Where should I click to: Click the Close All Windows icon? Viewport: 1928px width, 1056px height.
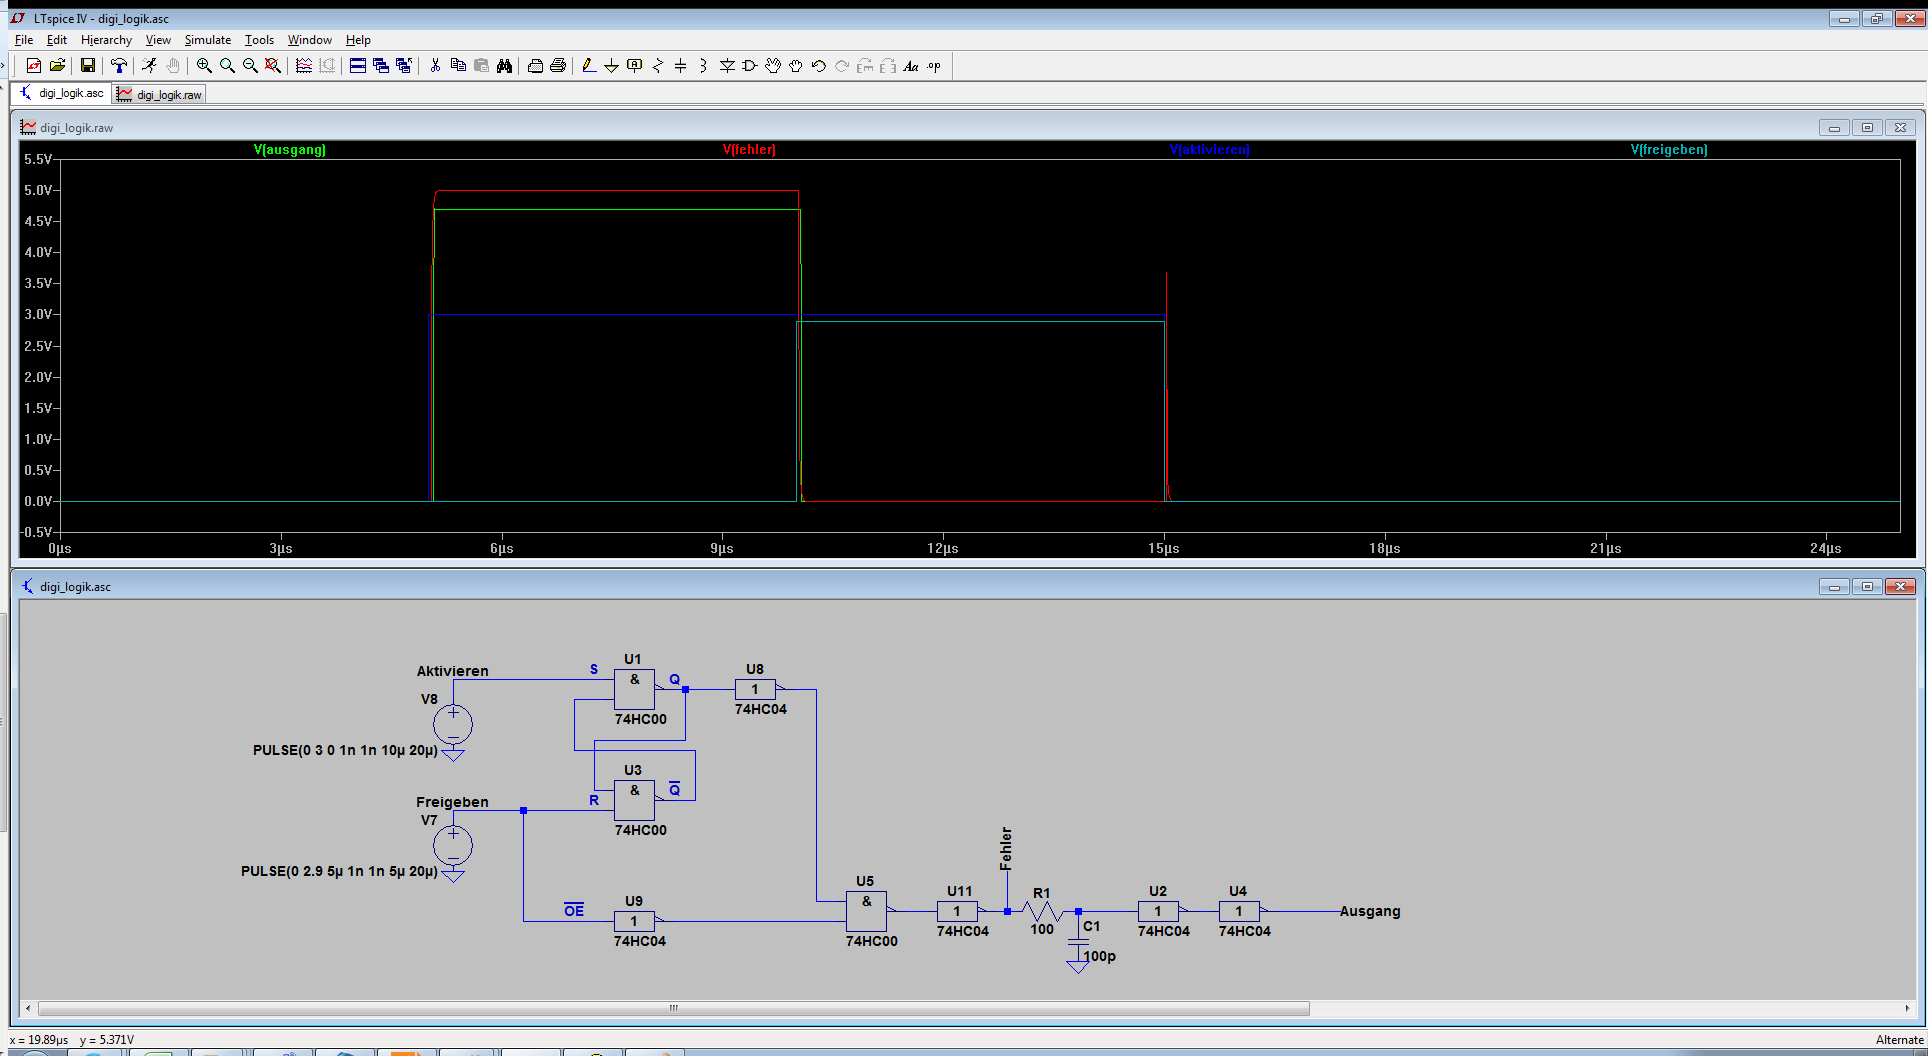(404, 65)
